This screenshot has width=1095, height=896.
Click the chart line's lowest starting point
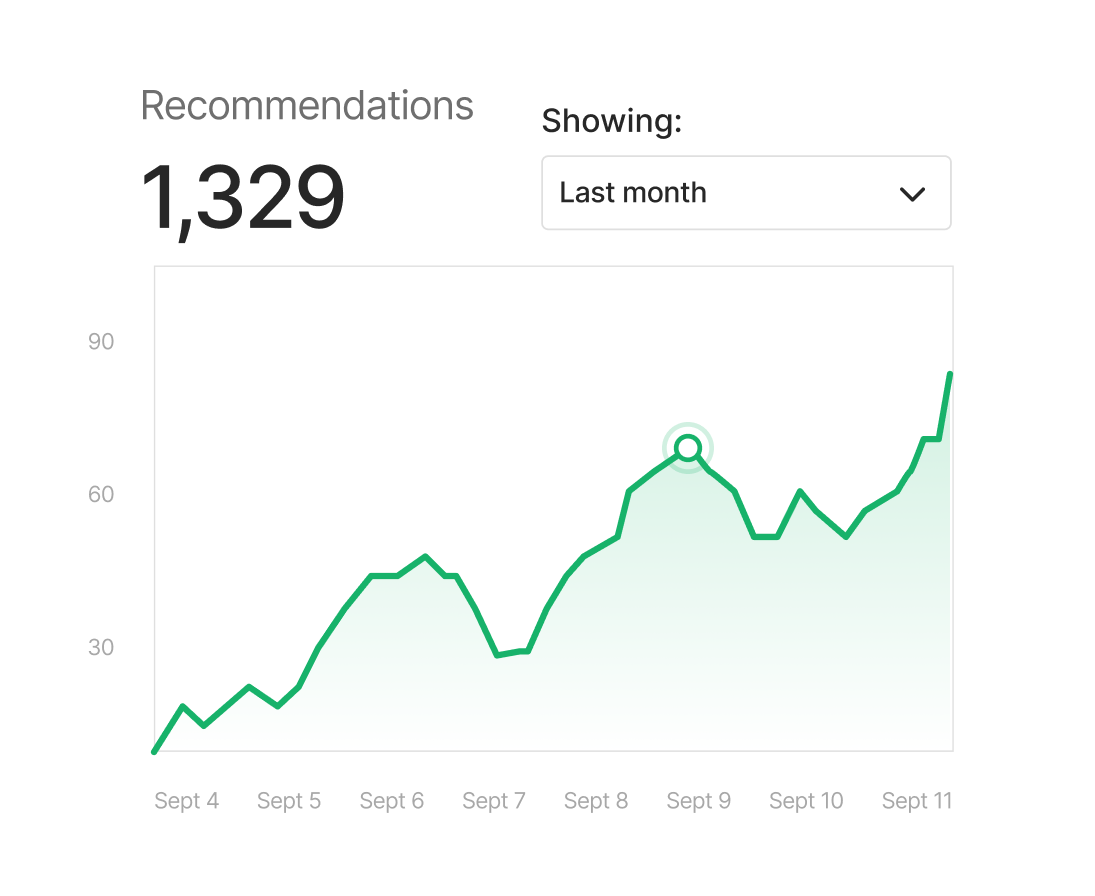click(154, 751)
